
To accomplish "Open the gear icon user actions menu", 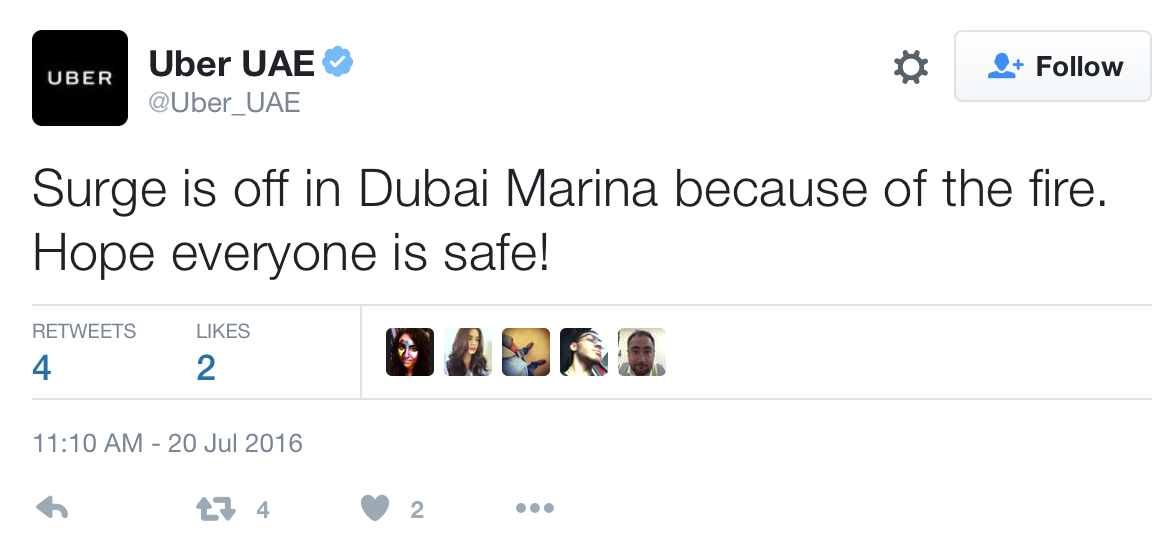I will [x=910, y=67].
